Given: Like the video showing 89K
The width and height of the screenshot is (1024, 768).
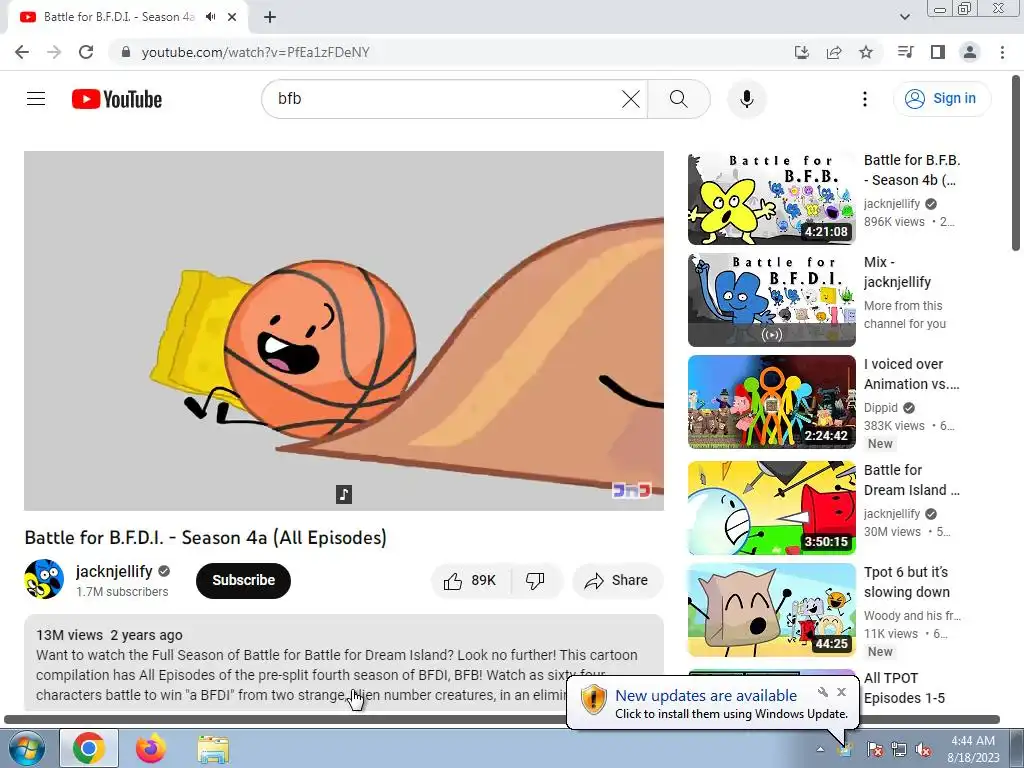Looking at the screenshot, I should 470,581.
